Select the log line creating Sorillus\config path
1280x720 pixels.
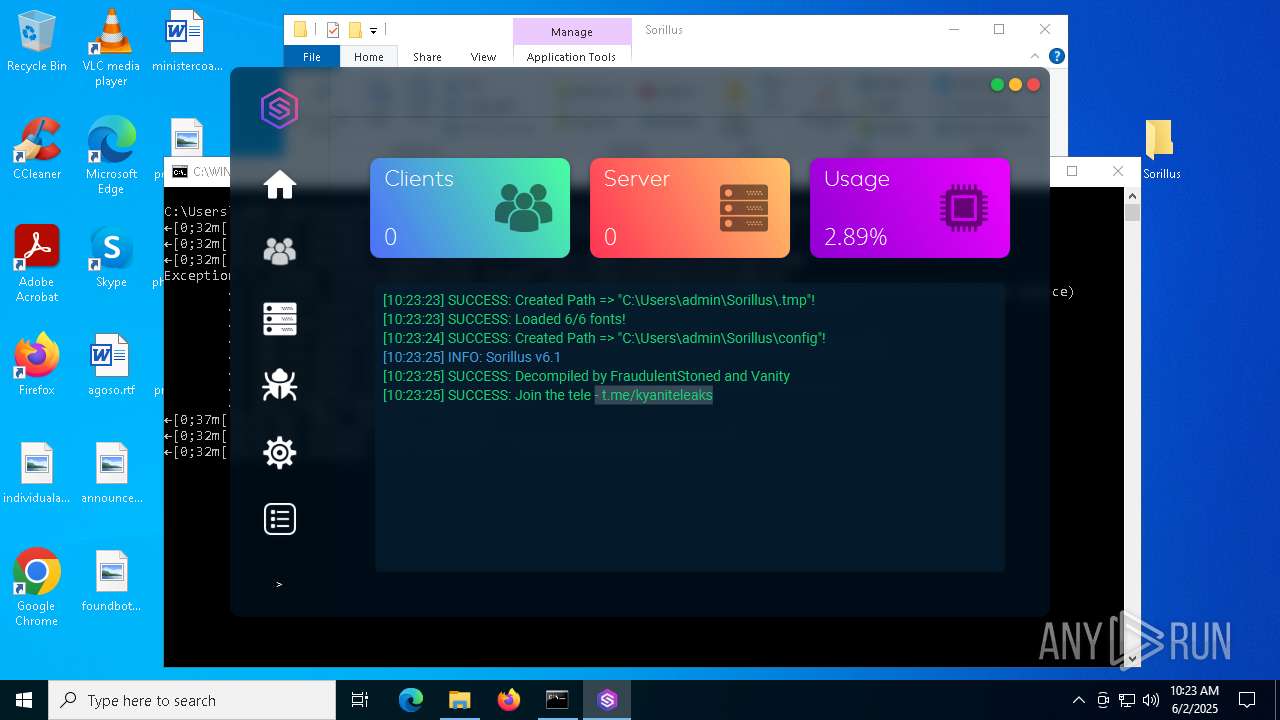[x=604, y=338]
